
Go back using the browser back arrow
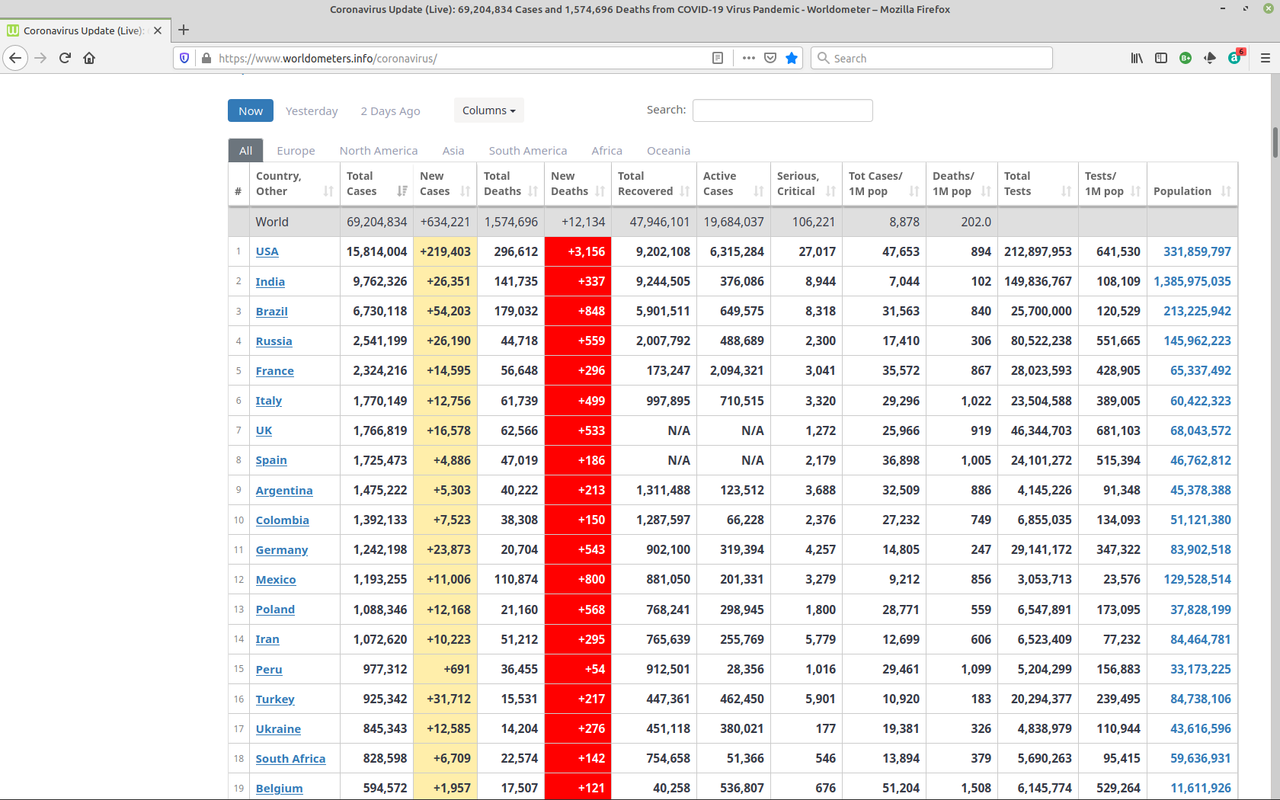(x=15, y=58)
